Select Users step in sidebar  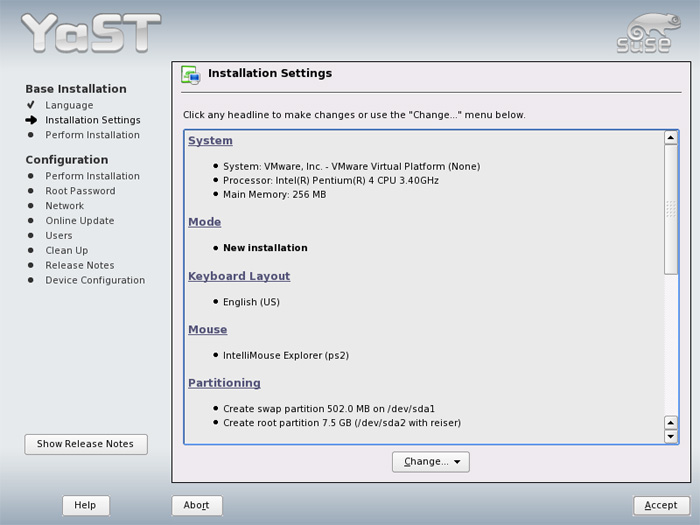[58, 235]
